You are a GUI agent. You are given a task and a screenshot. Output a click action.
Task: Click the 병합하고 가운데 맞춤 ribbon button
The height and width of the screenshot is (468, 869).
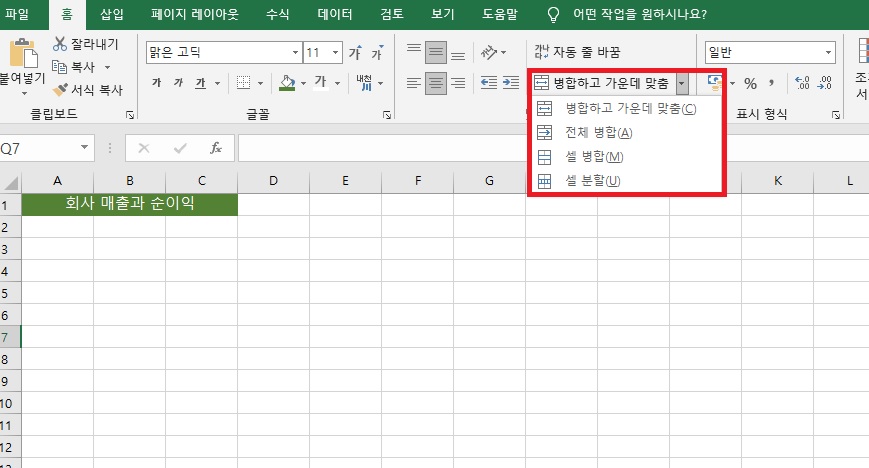(602, 83)
